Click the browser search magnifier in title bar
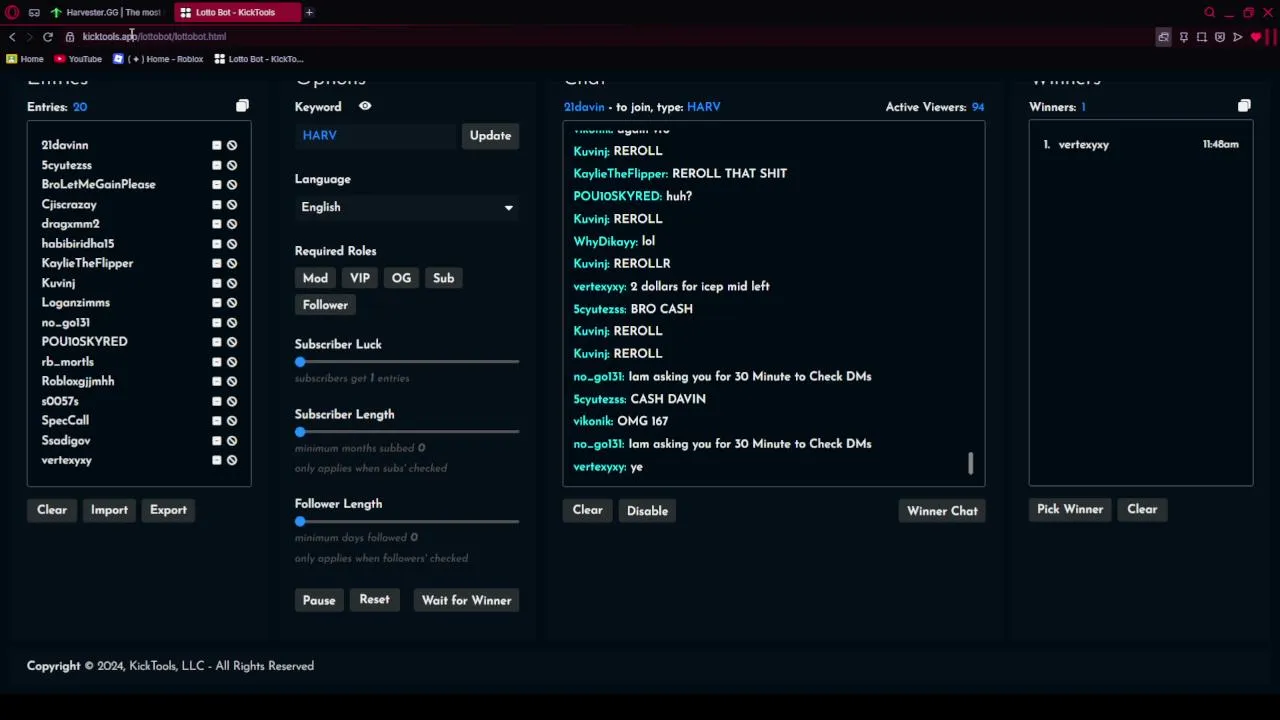 click(x=1209, y=12)
